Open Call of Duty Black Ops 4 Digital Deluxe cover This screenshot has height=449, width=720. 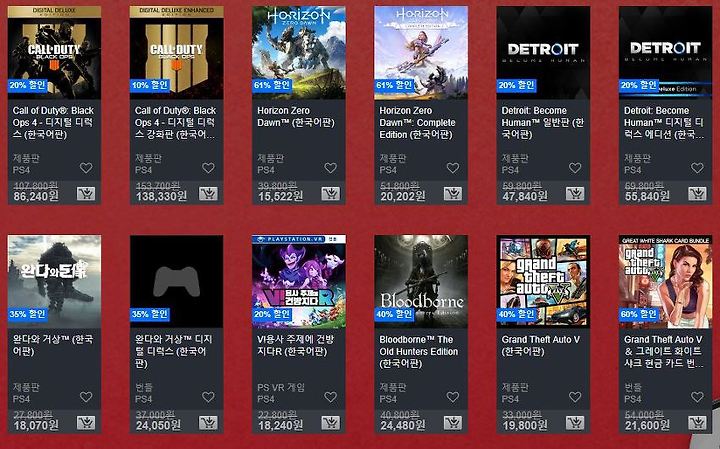54,52
